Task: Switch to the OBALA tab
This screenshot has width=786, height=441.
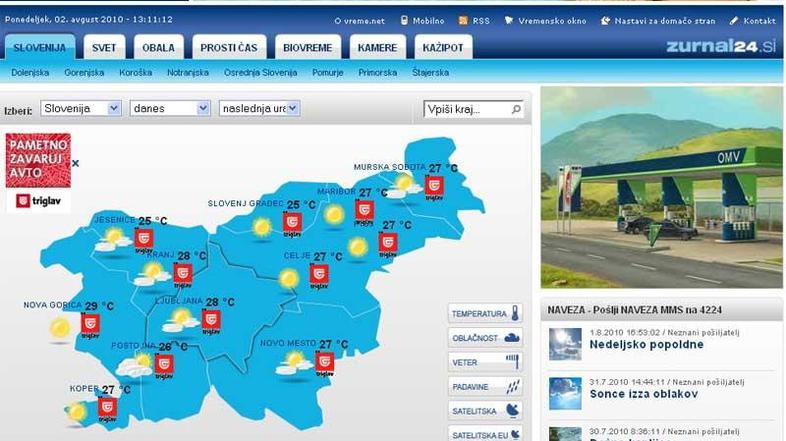Action: point(158,48)
